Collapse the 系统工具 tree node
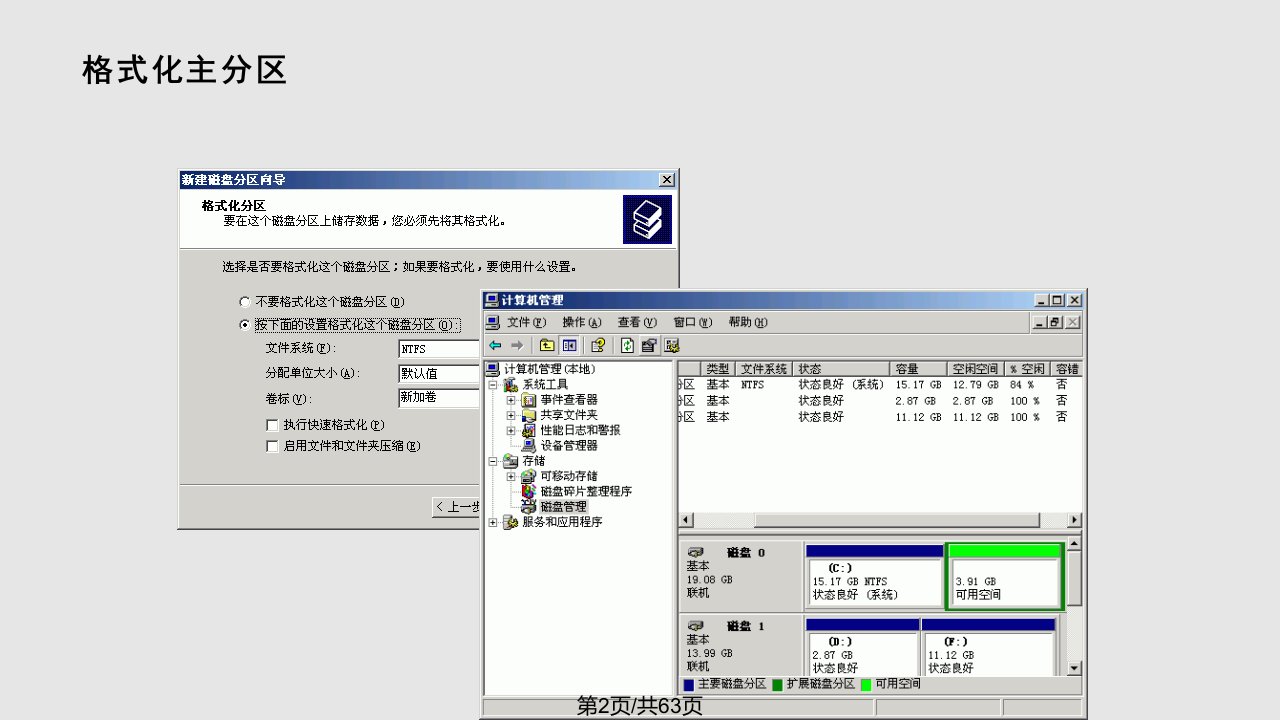This screenshot has height=720, width=1280. (x=492, y=385)
